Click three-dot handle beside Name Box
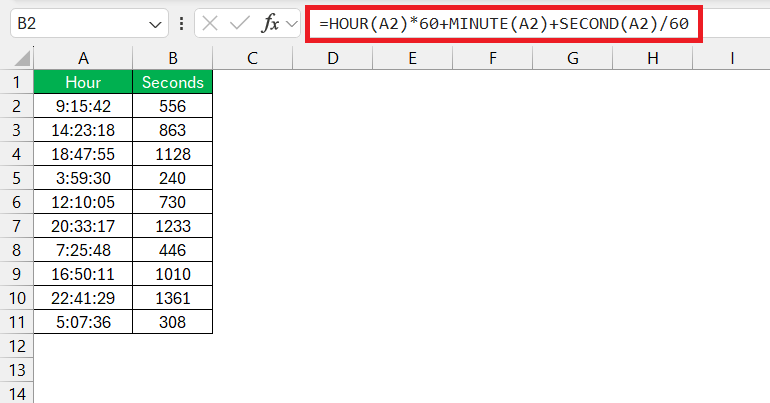This screenshot has height=403, width=770. pyautogui.click(x=182, y=24)
